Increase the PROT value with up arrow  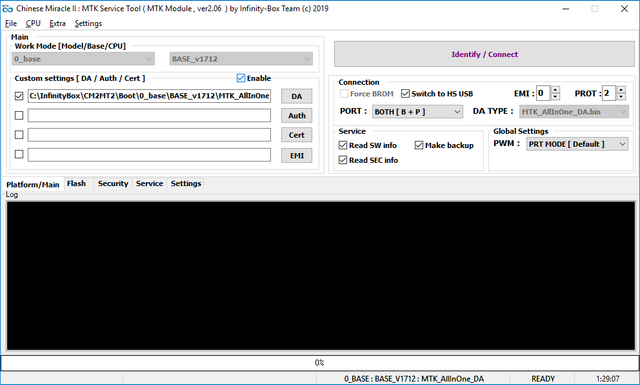(621, 90)
